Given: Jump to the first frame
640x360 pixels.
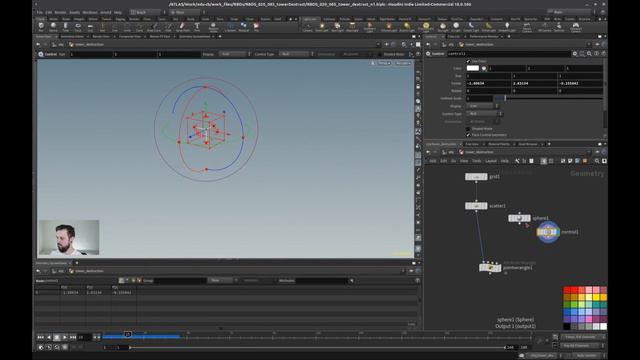Looking at the screenshot, I should (x=40, y=337).
